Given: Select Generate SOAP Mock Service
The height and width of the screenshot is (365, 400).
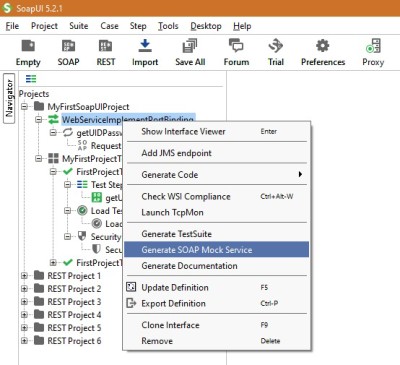Looking at the screenshot, I should (217, 250).
